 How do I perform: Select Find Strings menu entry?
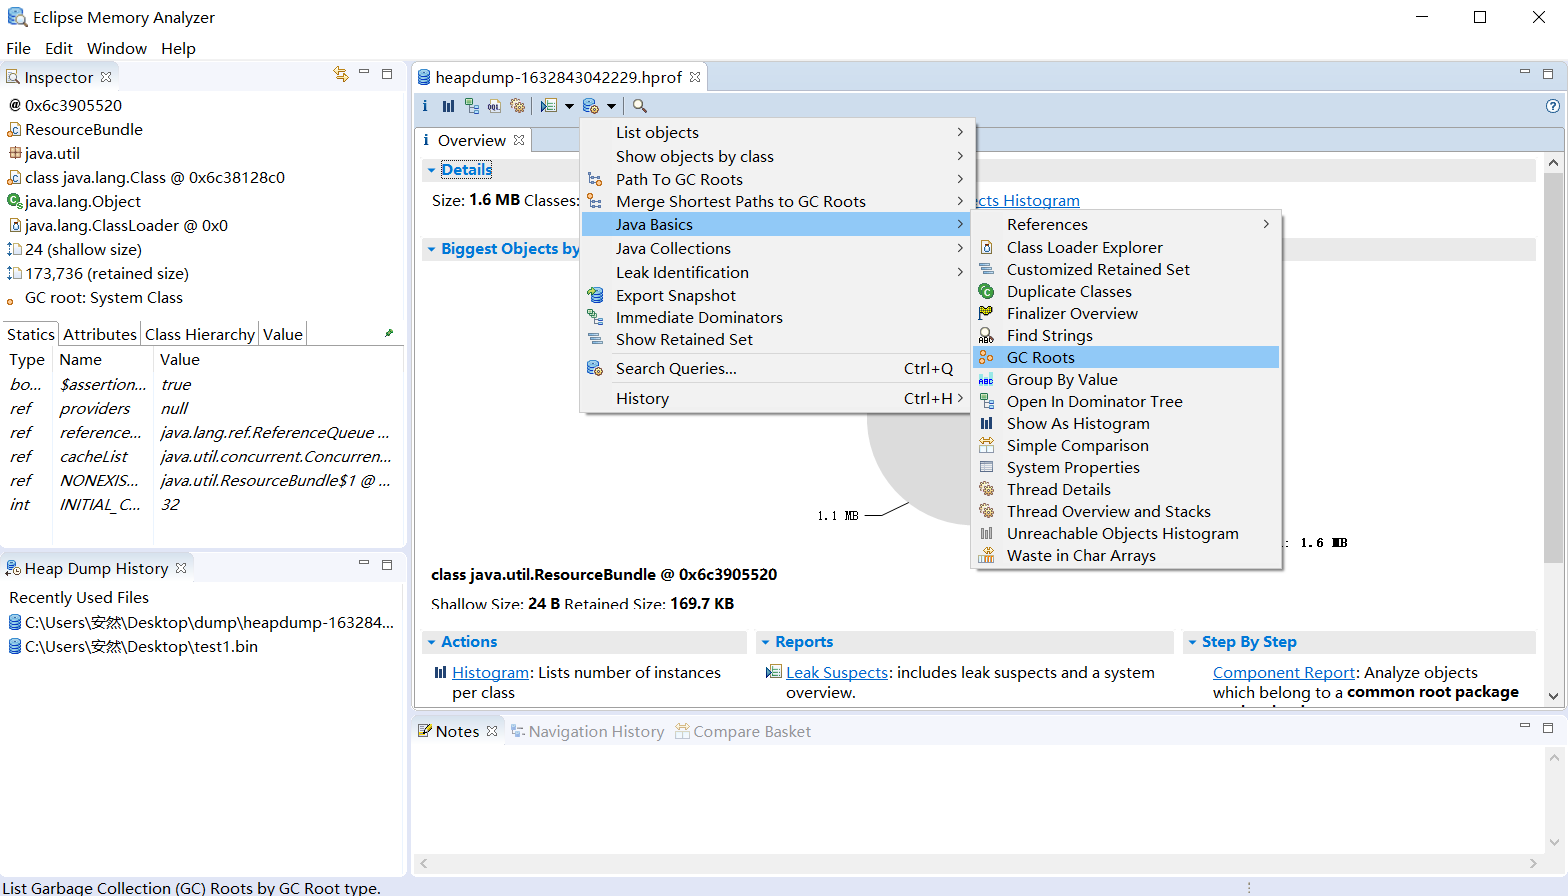[1126, 335]
